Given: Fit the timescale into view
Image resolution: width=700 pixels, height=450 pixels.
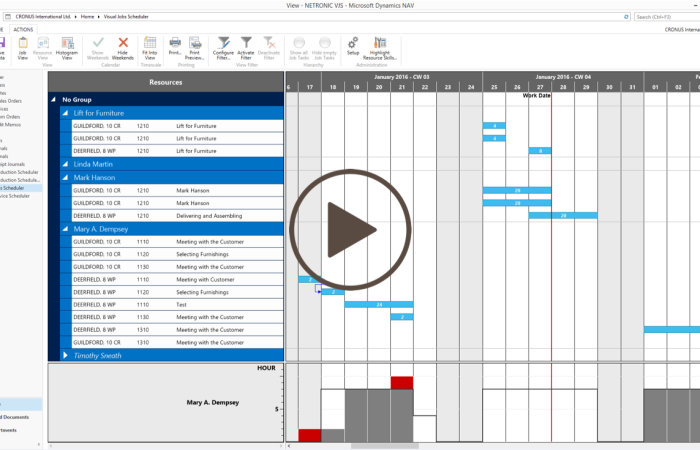Looking at the screenshot, I should pyautogui.click(x=150, y=48).
